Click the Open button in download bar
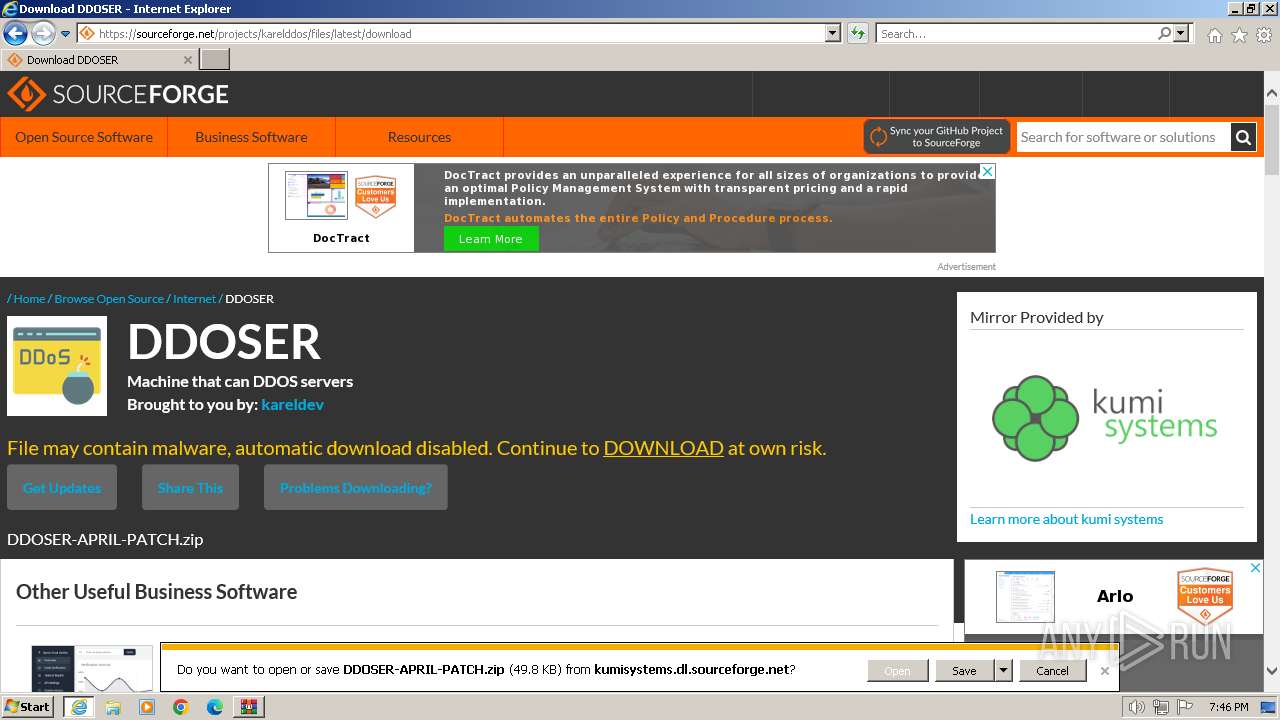1280x720 pixels. pos(897,671)
